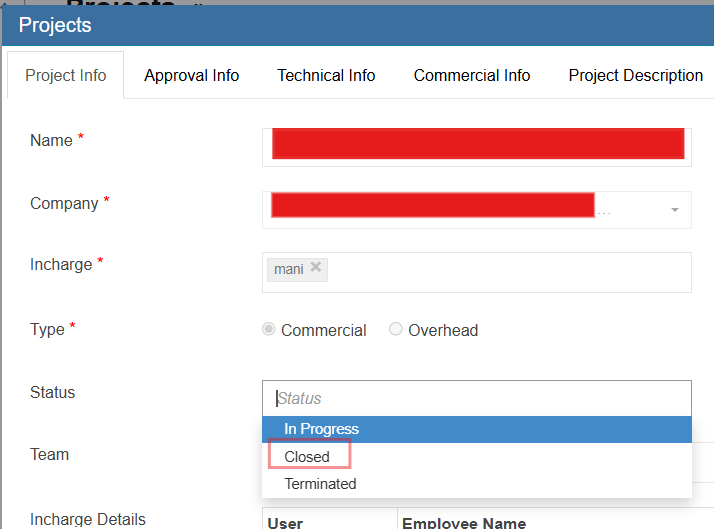Open the Technical Info tab
This screenshot has height=529, width=714.
tap(326, 76)
